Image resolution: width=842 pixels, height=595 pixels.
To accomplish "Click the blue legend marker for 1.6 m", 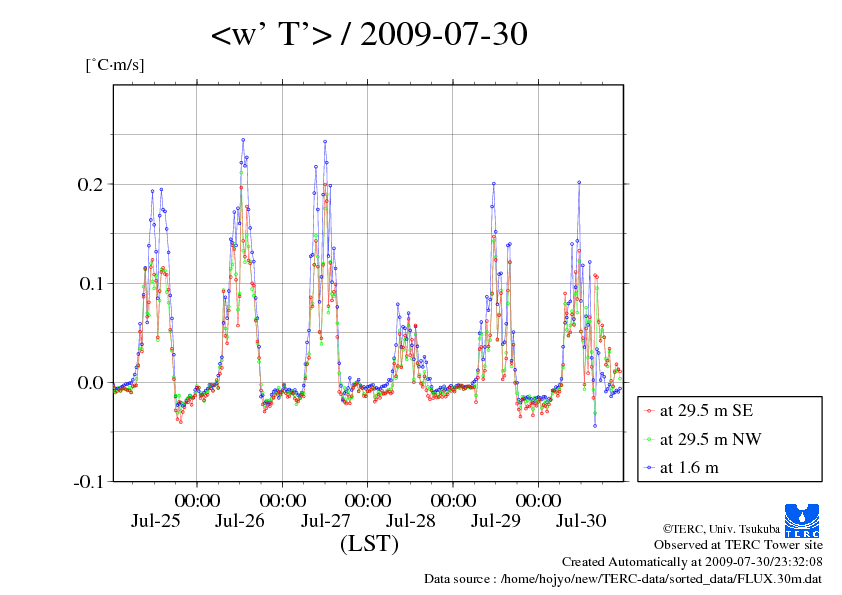I will pyautogui.click(x=649, y=468).
